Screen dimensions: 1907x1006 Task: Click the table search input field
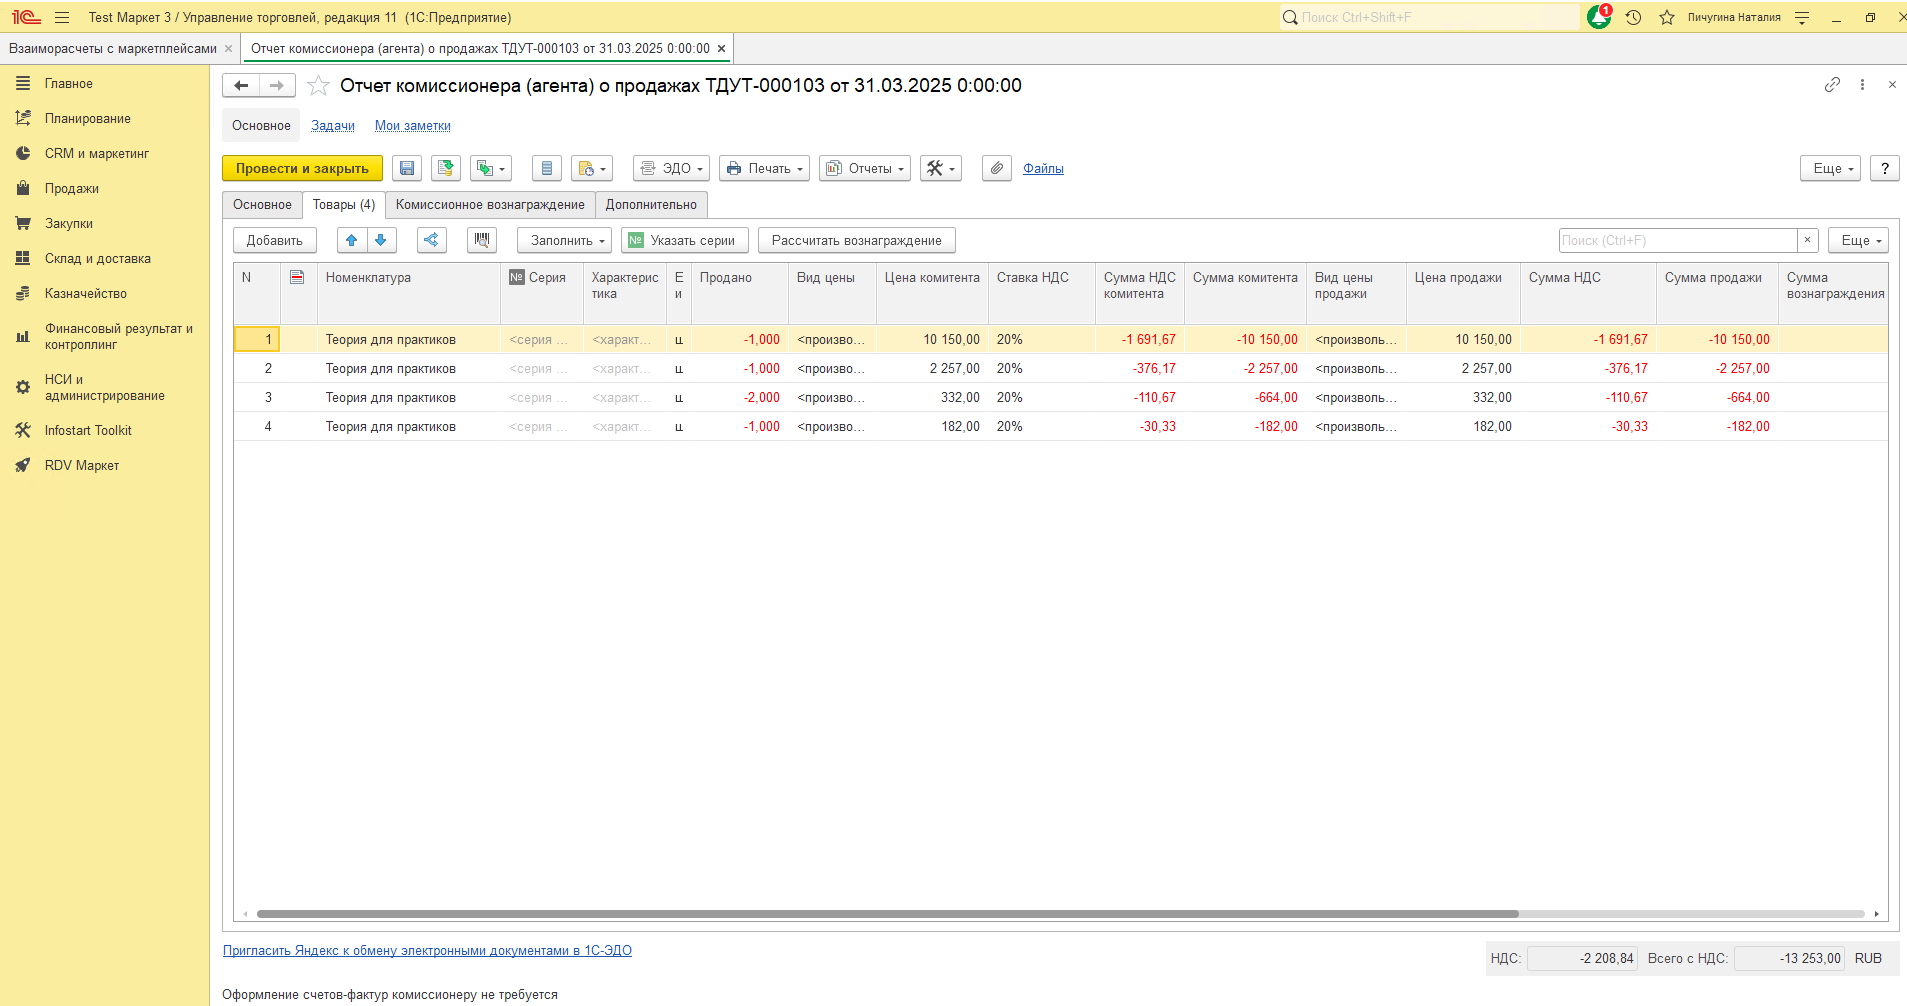(x=1677, y=240)
